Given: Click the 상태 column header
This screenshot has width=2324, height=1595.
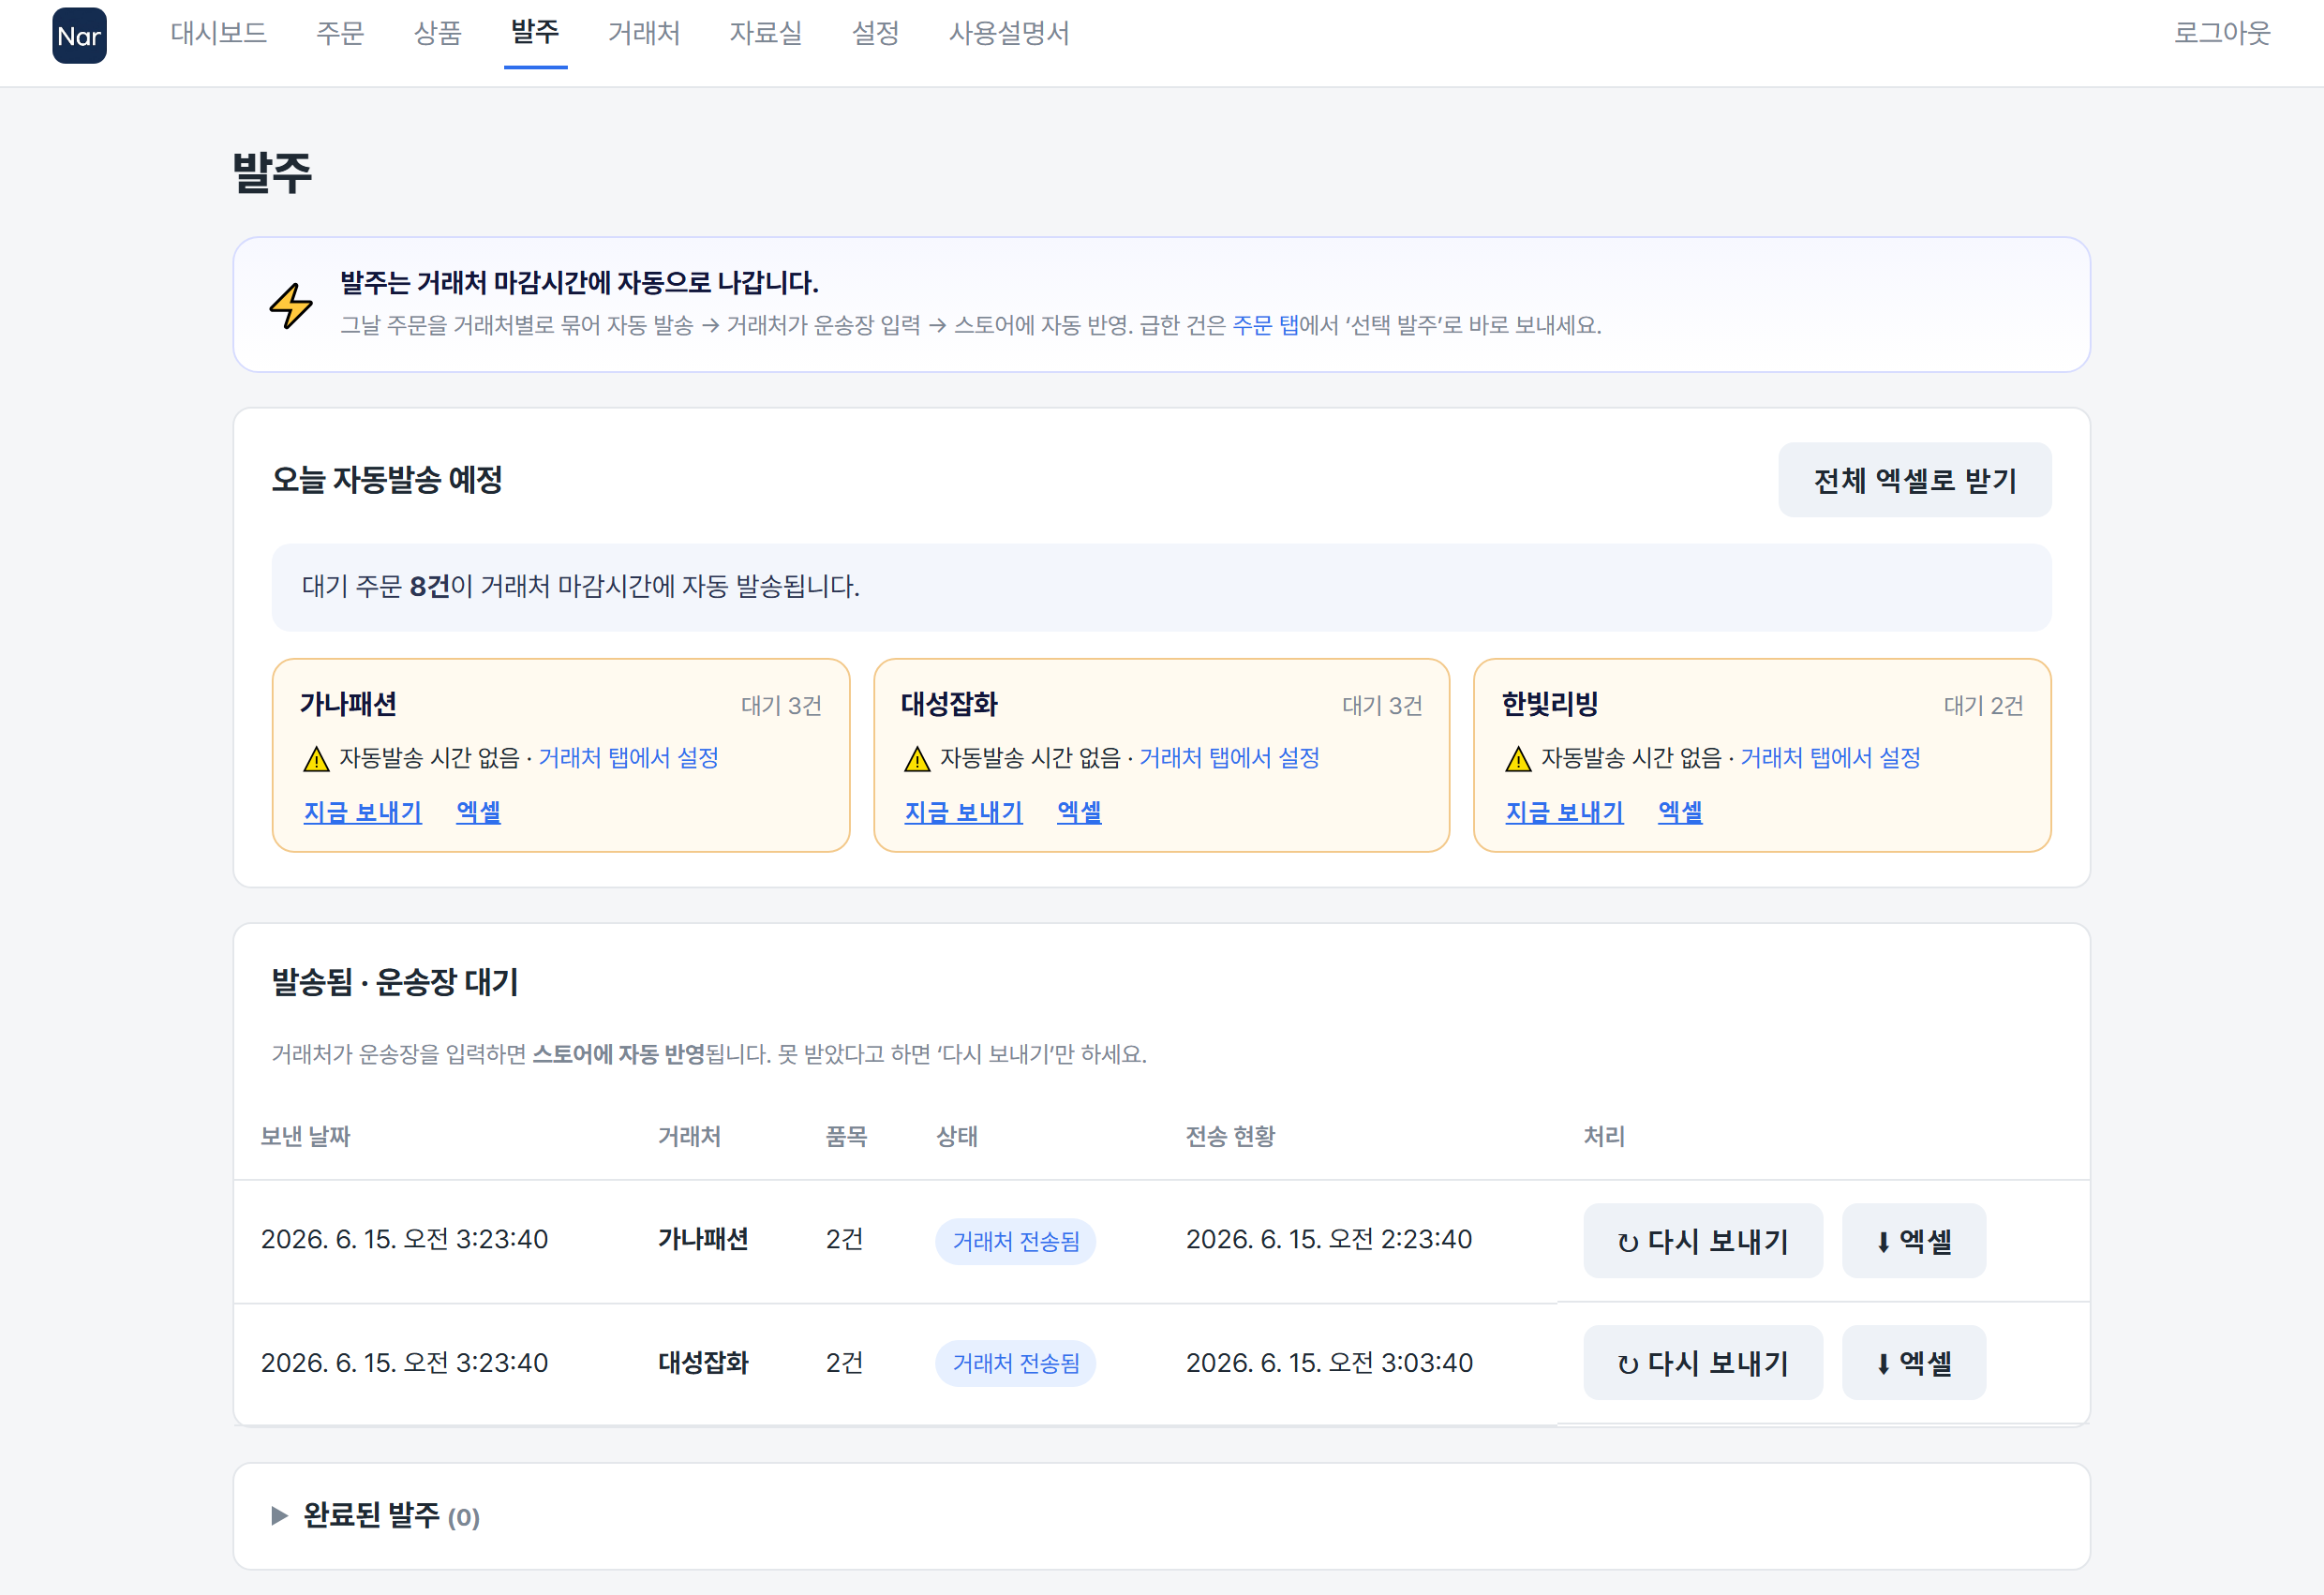Looking at the screenshot, I should (x=957, y=1136).
